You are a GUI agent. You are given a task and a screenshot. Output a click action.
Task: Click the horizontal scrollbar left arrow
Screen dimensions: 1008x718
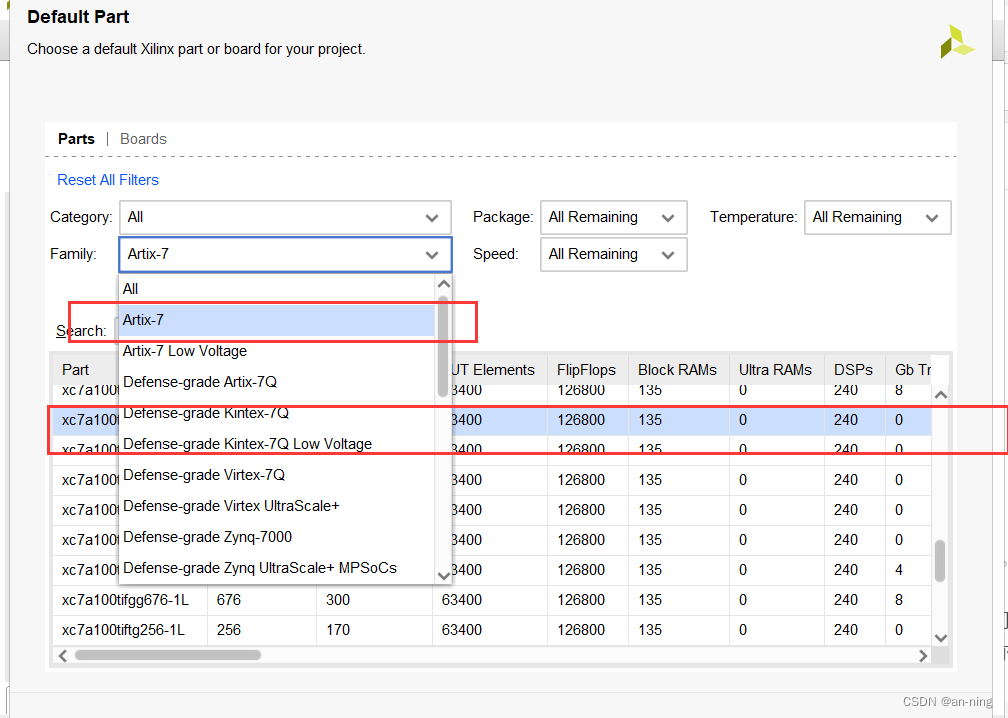click(x=62, y=656)
